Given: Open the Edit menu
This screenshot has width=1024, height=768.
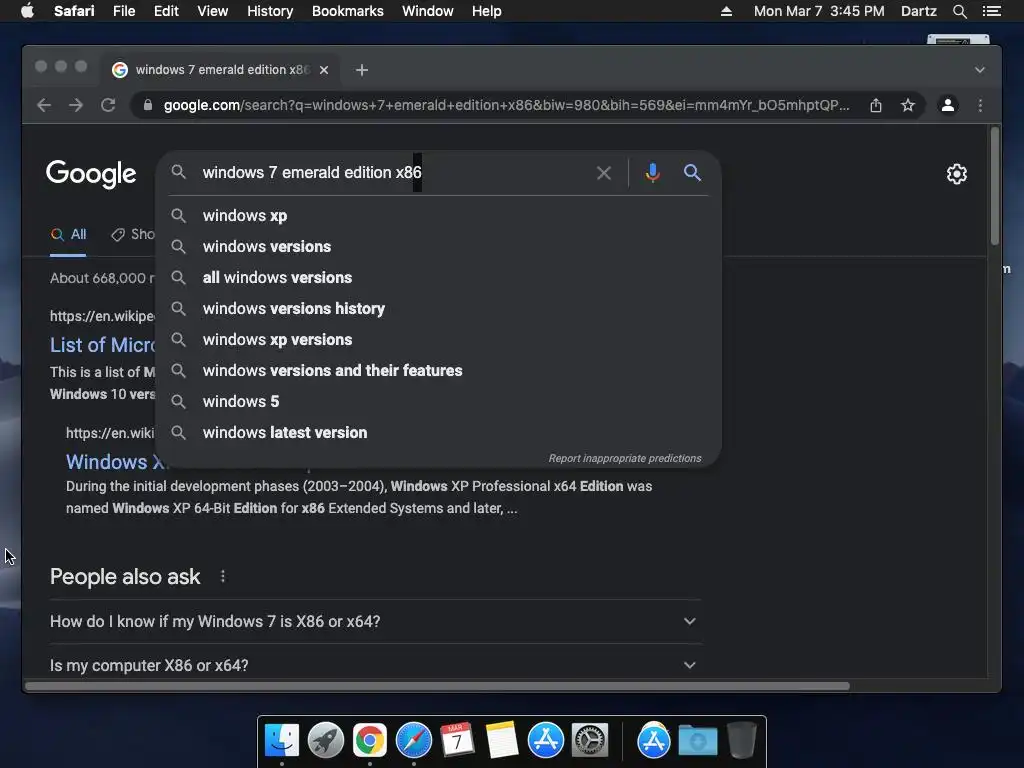Looking at the screenshot, I should click(x=166, y=11).
